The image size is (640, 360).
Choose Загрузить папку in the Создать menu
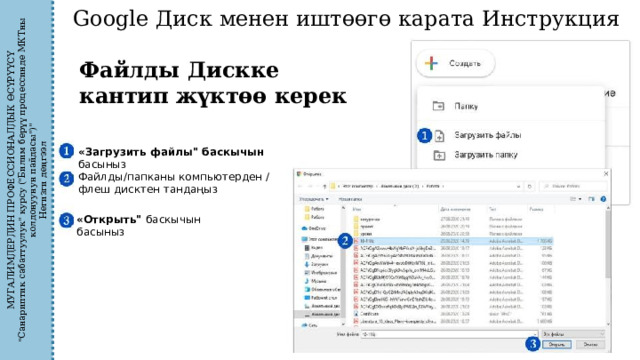486,155
